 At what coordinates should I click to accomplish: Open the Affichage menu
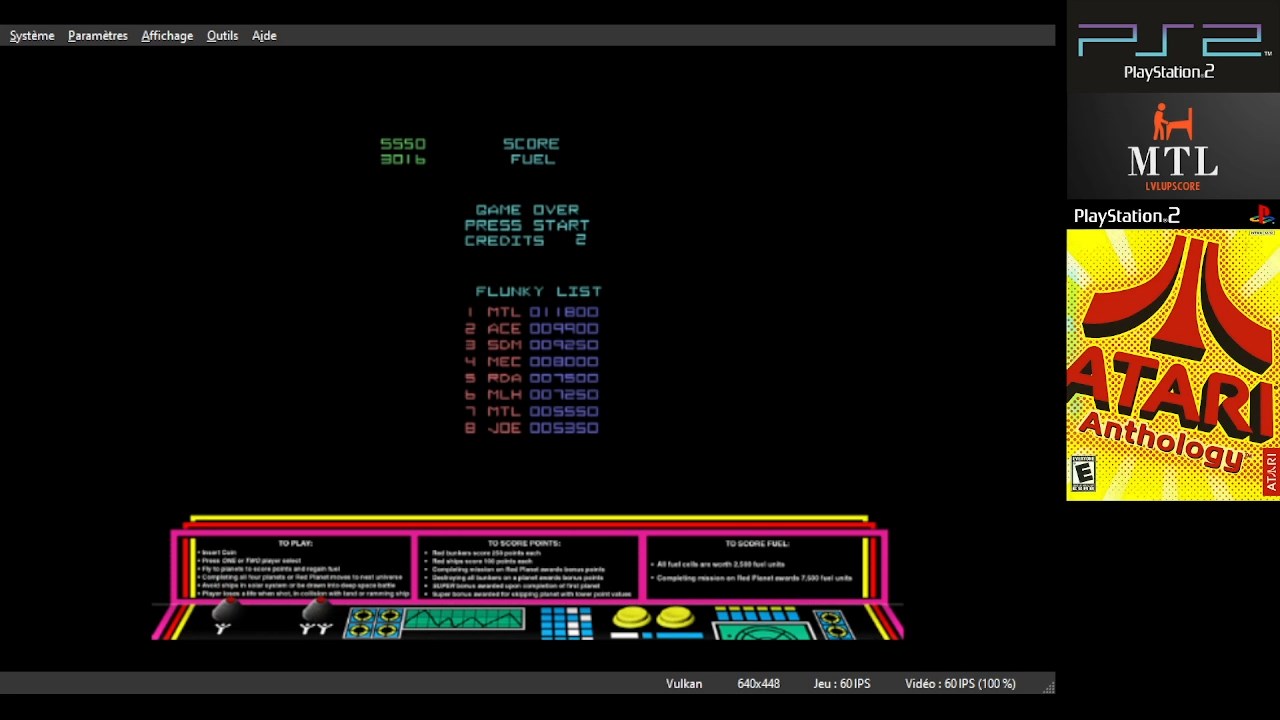point(167,36)
